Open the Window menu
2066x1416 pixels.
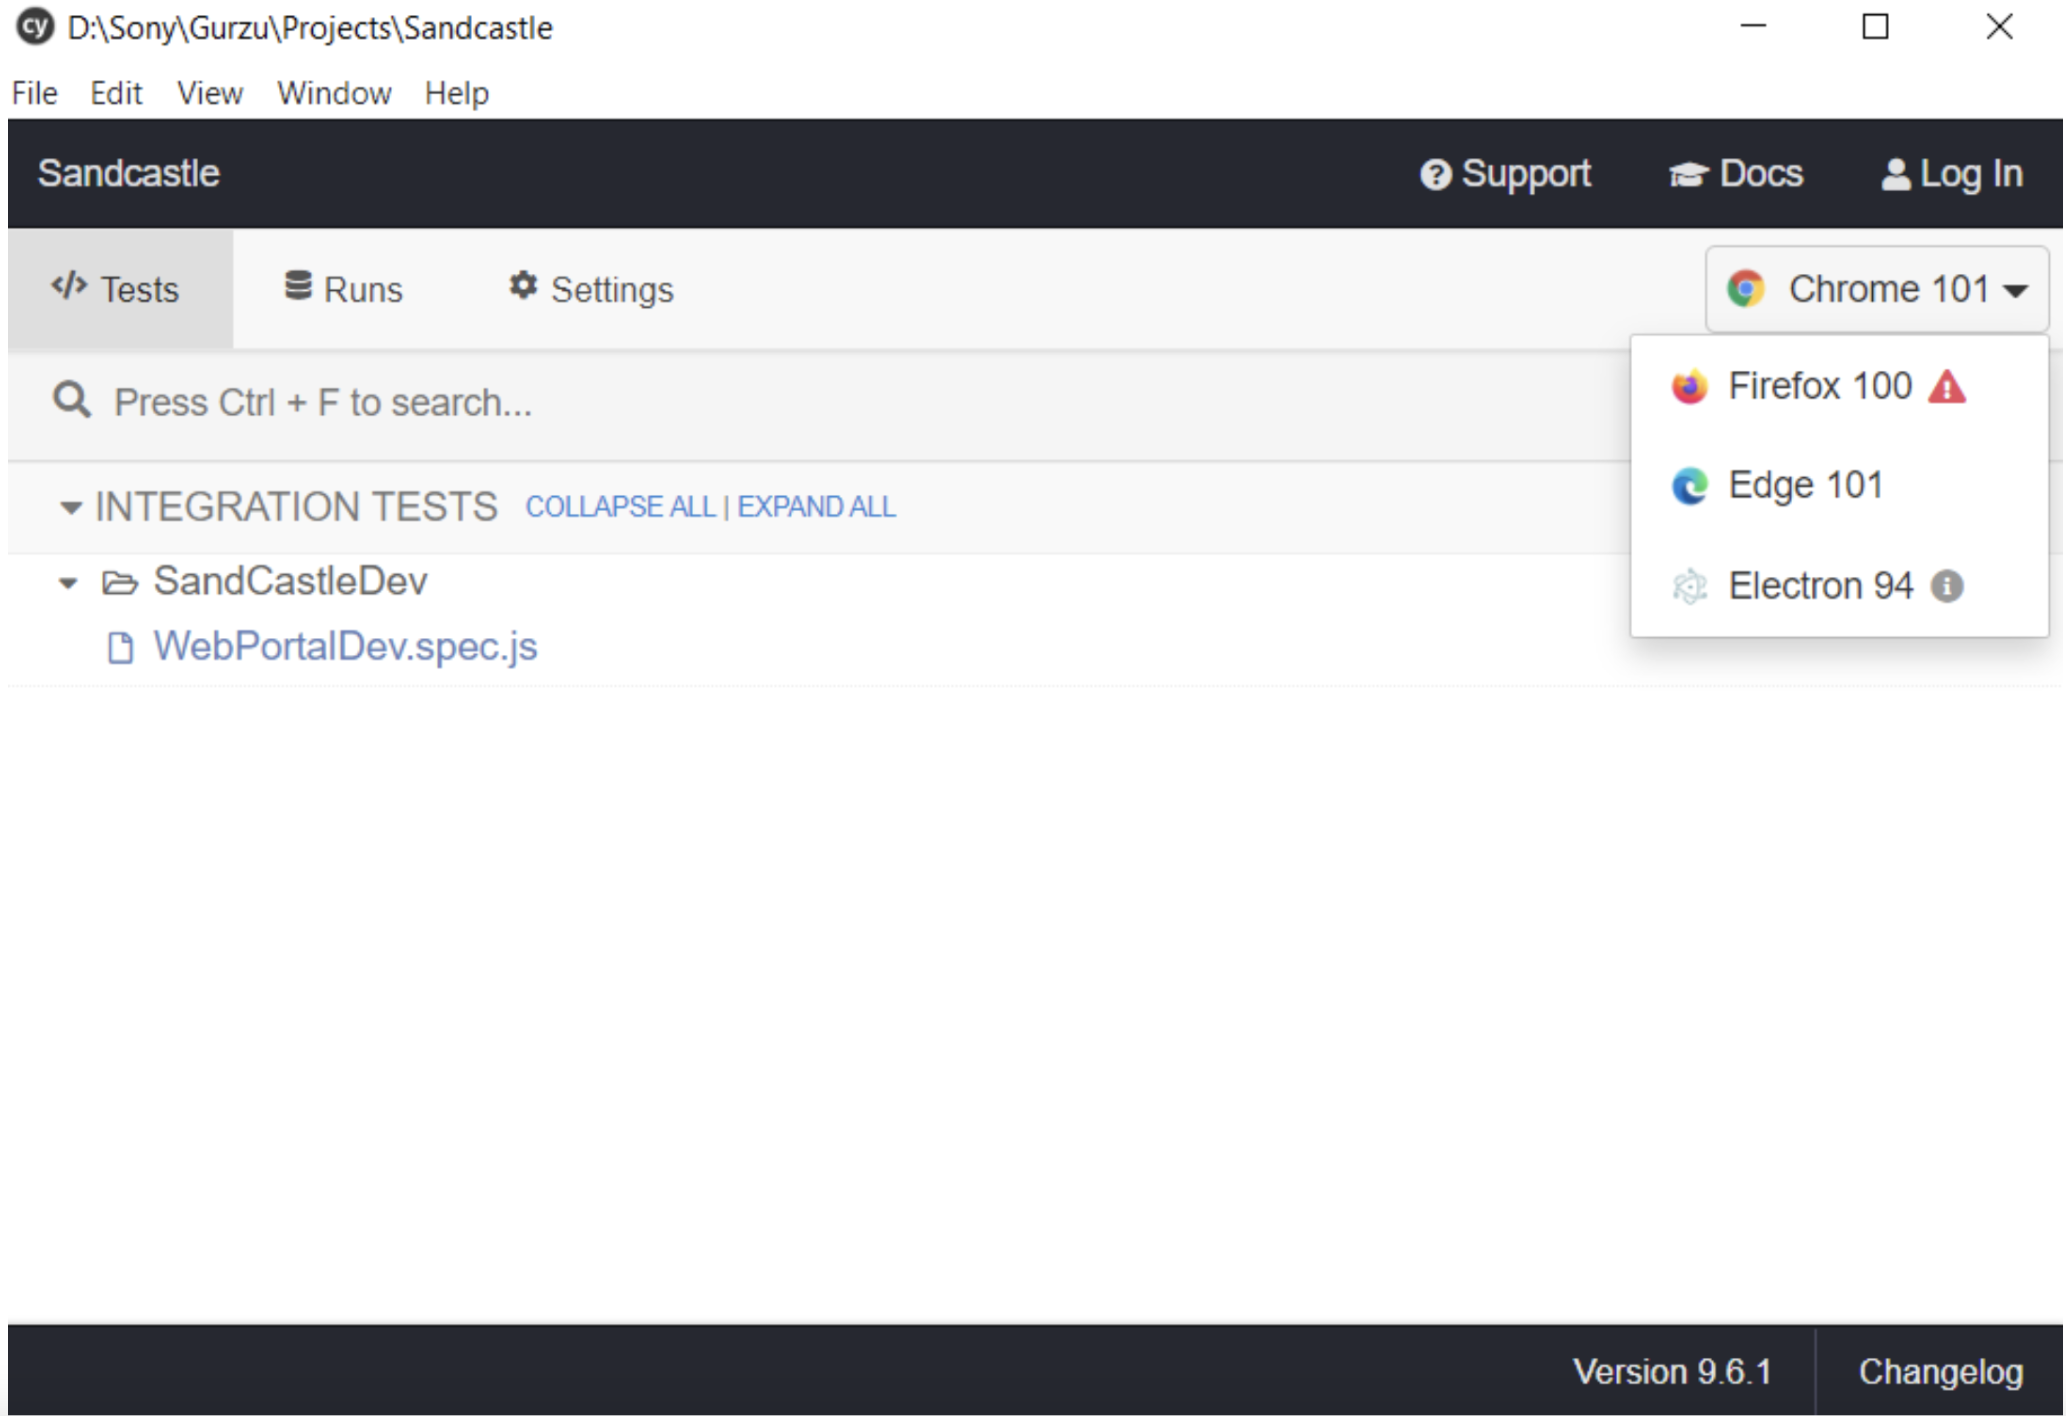click(x=334, y=93)
